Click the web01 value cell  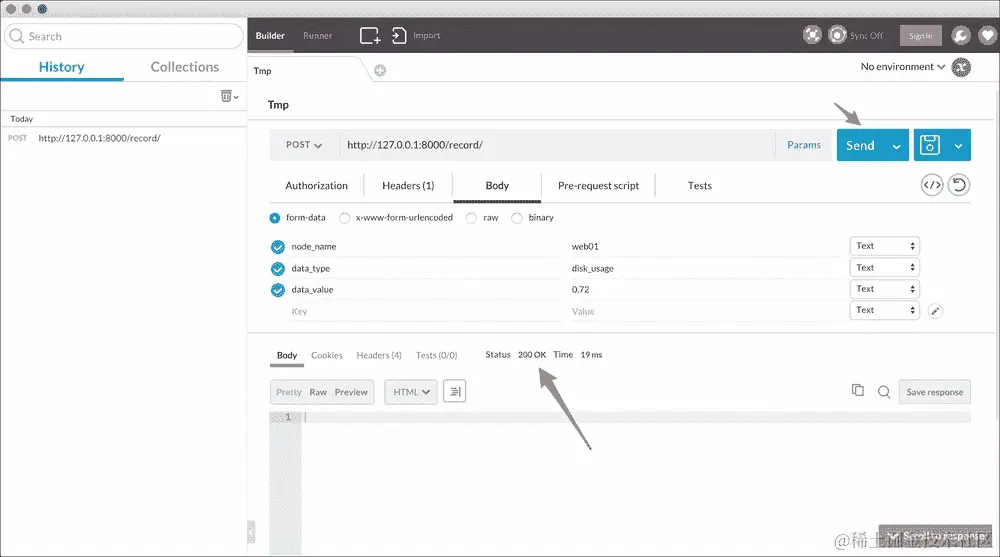pos(704,246)
